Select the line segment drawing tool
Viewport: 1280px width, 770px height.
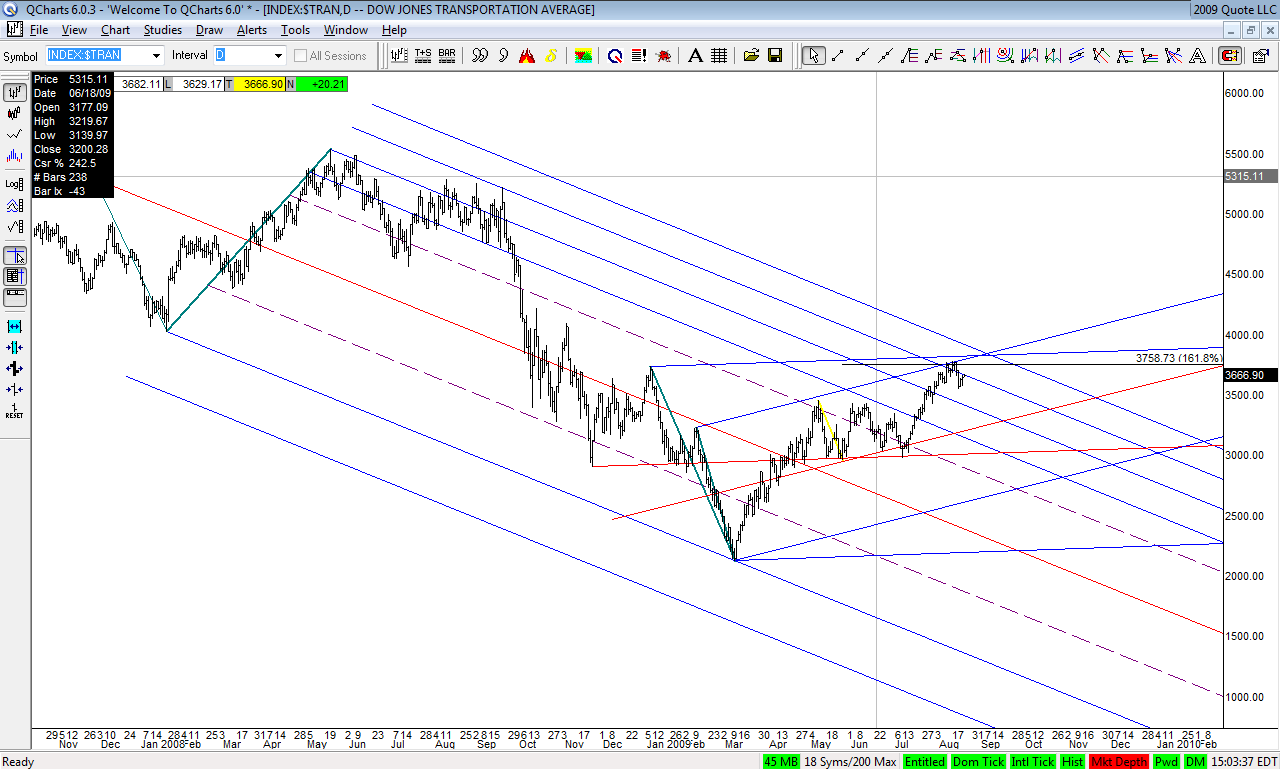tap(838, 56)
